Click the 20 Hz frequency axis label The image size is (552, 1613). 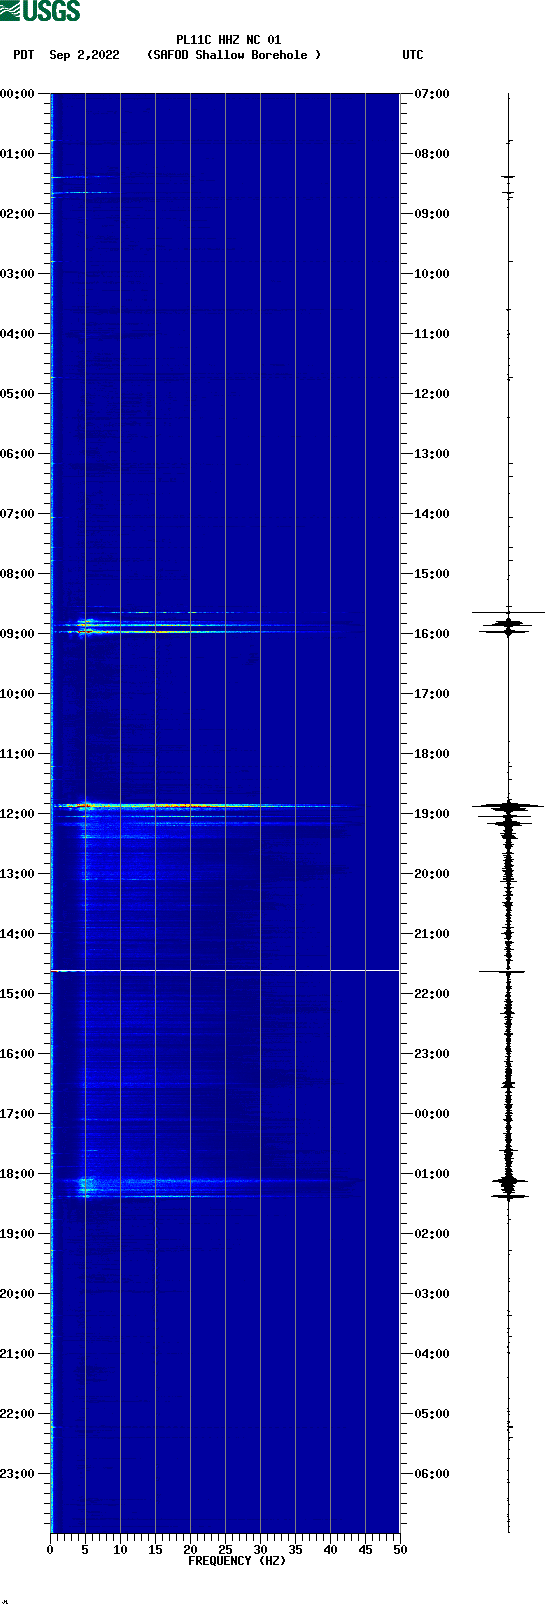coord(190,1550)
